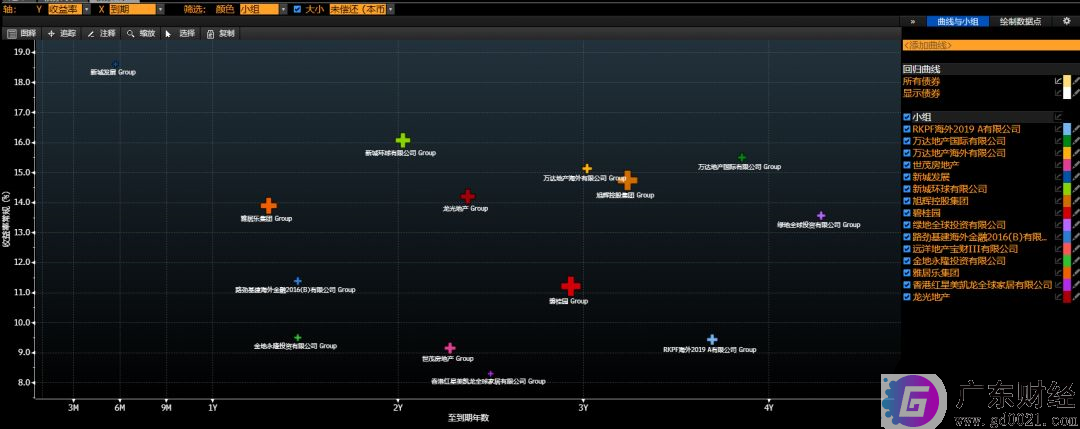Uncheck 远洋地产宝财III有限公司 checkbox
The image size is (1080, 429).
click(x=907, y=249)
